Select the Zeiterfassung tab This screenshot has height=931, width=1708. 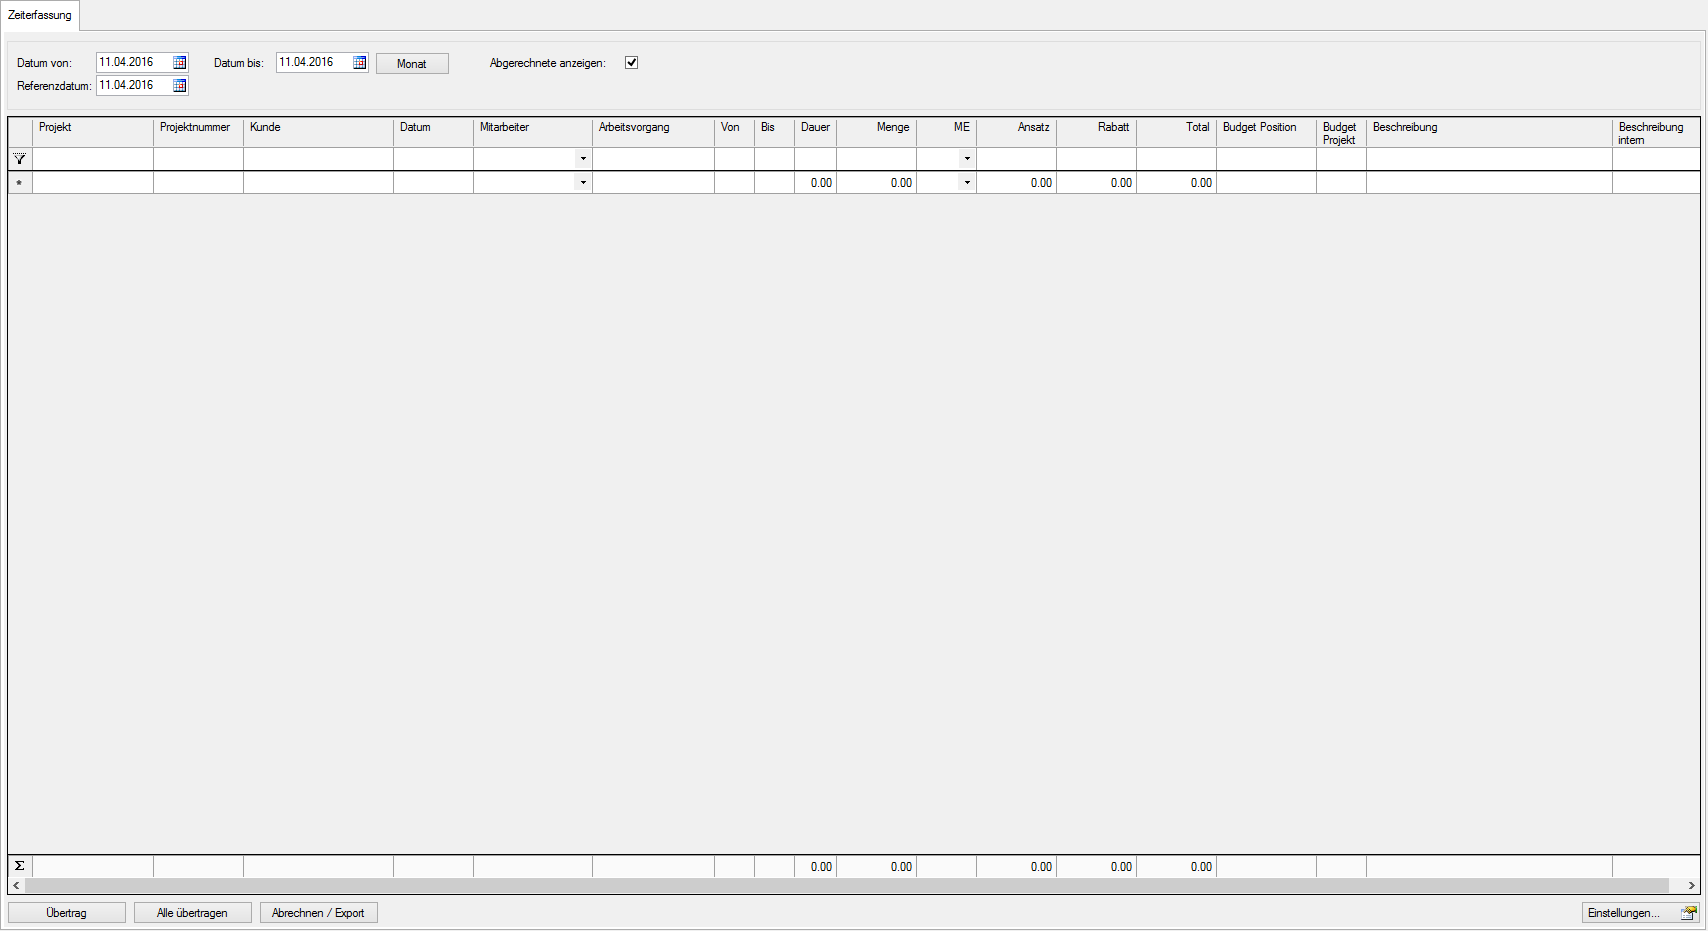40,15
